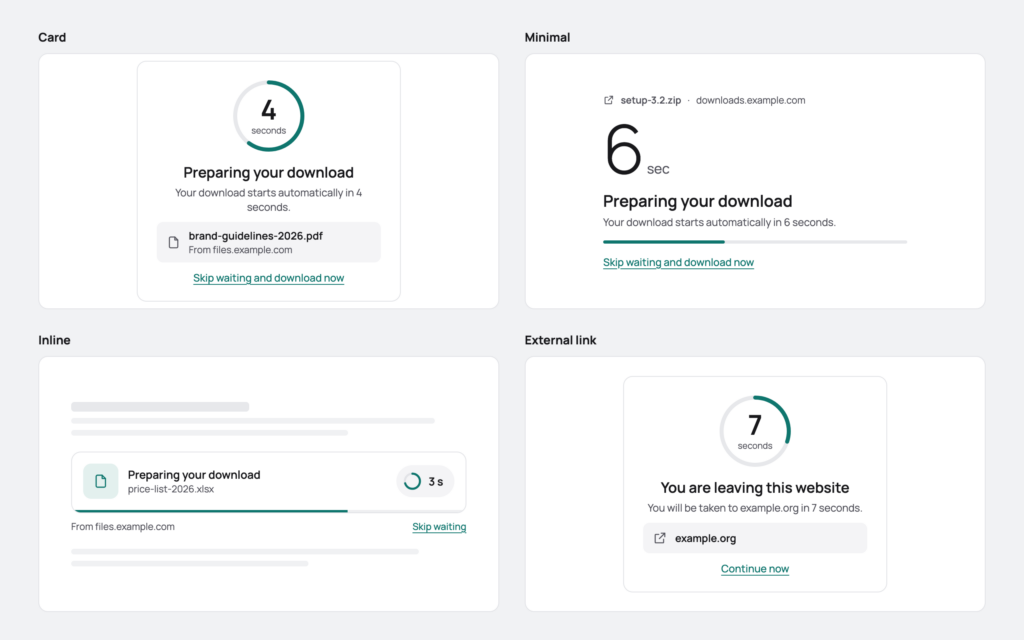Click the external link icon beside setup-3.2.zip
Image resolution: width=1024 pixels, height=640 pixels.
pos(608,100)
